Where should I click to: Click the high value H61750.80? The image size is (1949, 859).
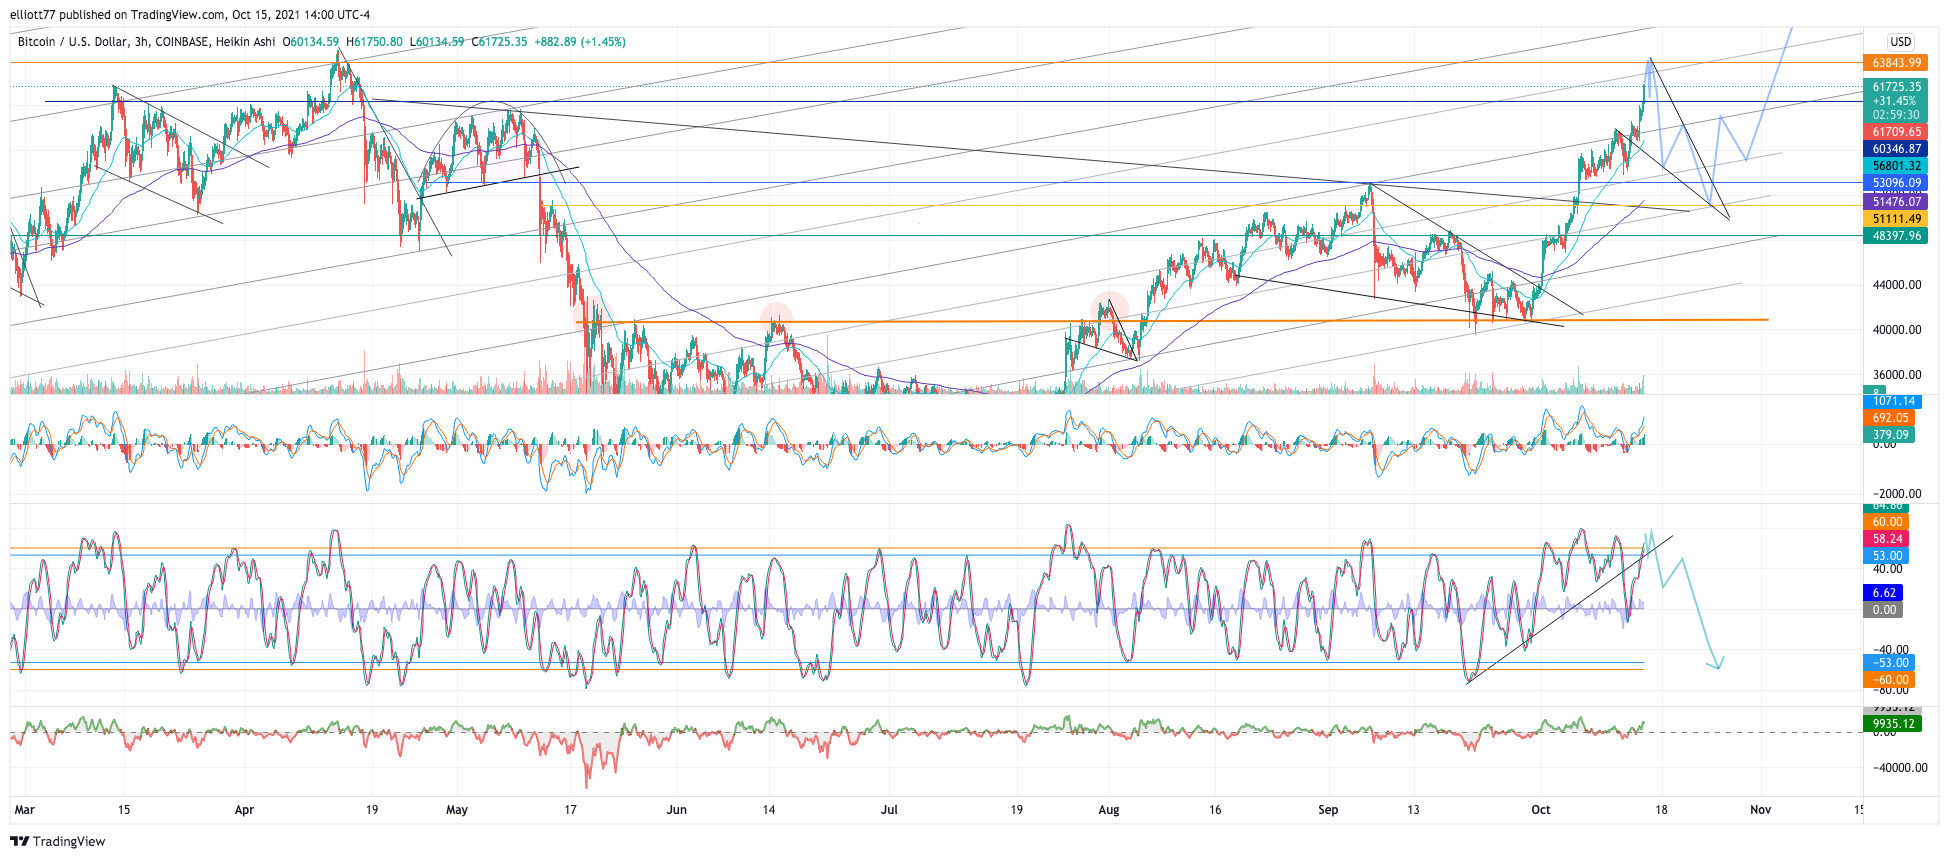375,42
